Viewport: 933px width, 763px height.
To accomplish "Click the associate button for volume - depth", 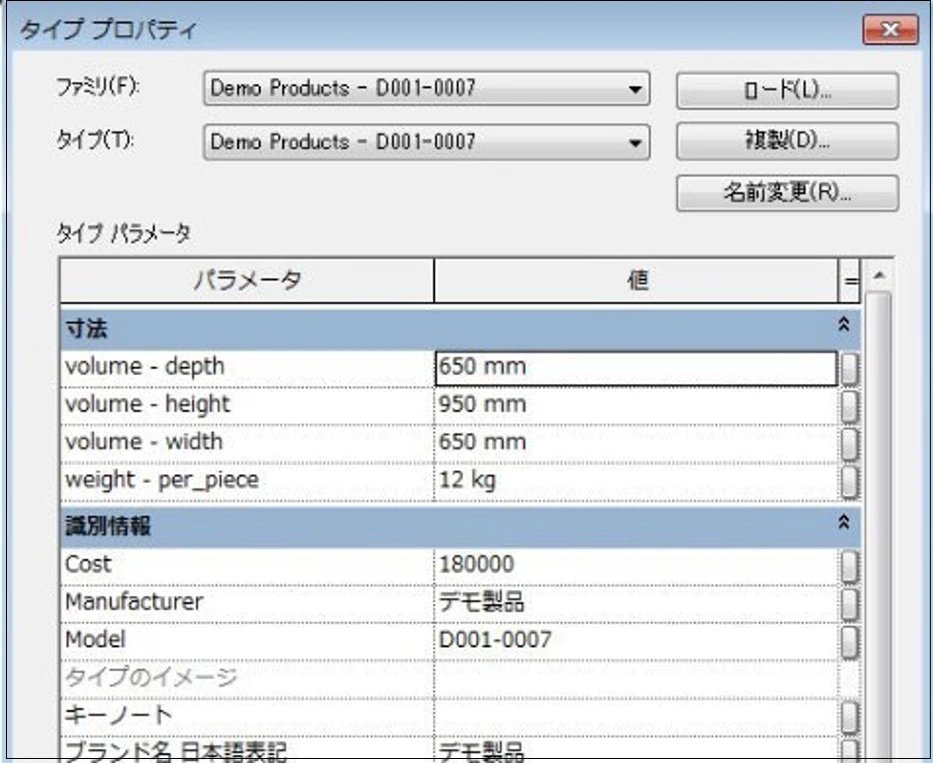I will (850, 369).
